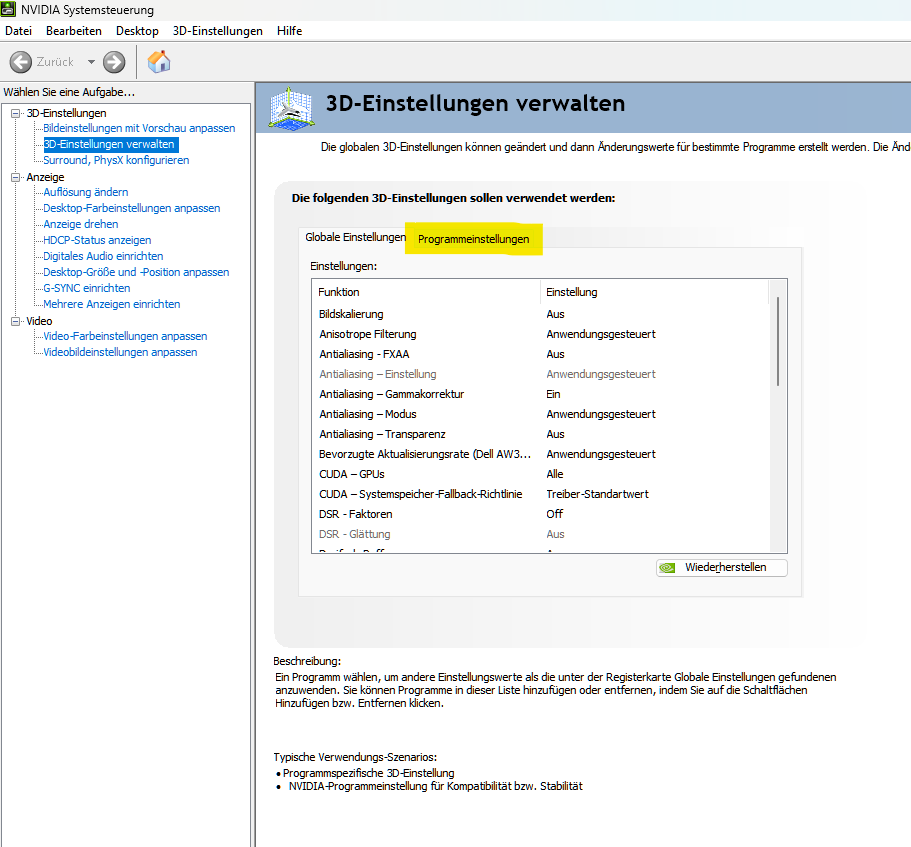Open Desktop-Farbeinstellungen anpassen
Viewport: 911px width, 847px height.
(131, 208)
